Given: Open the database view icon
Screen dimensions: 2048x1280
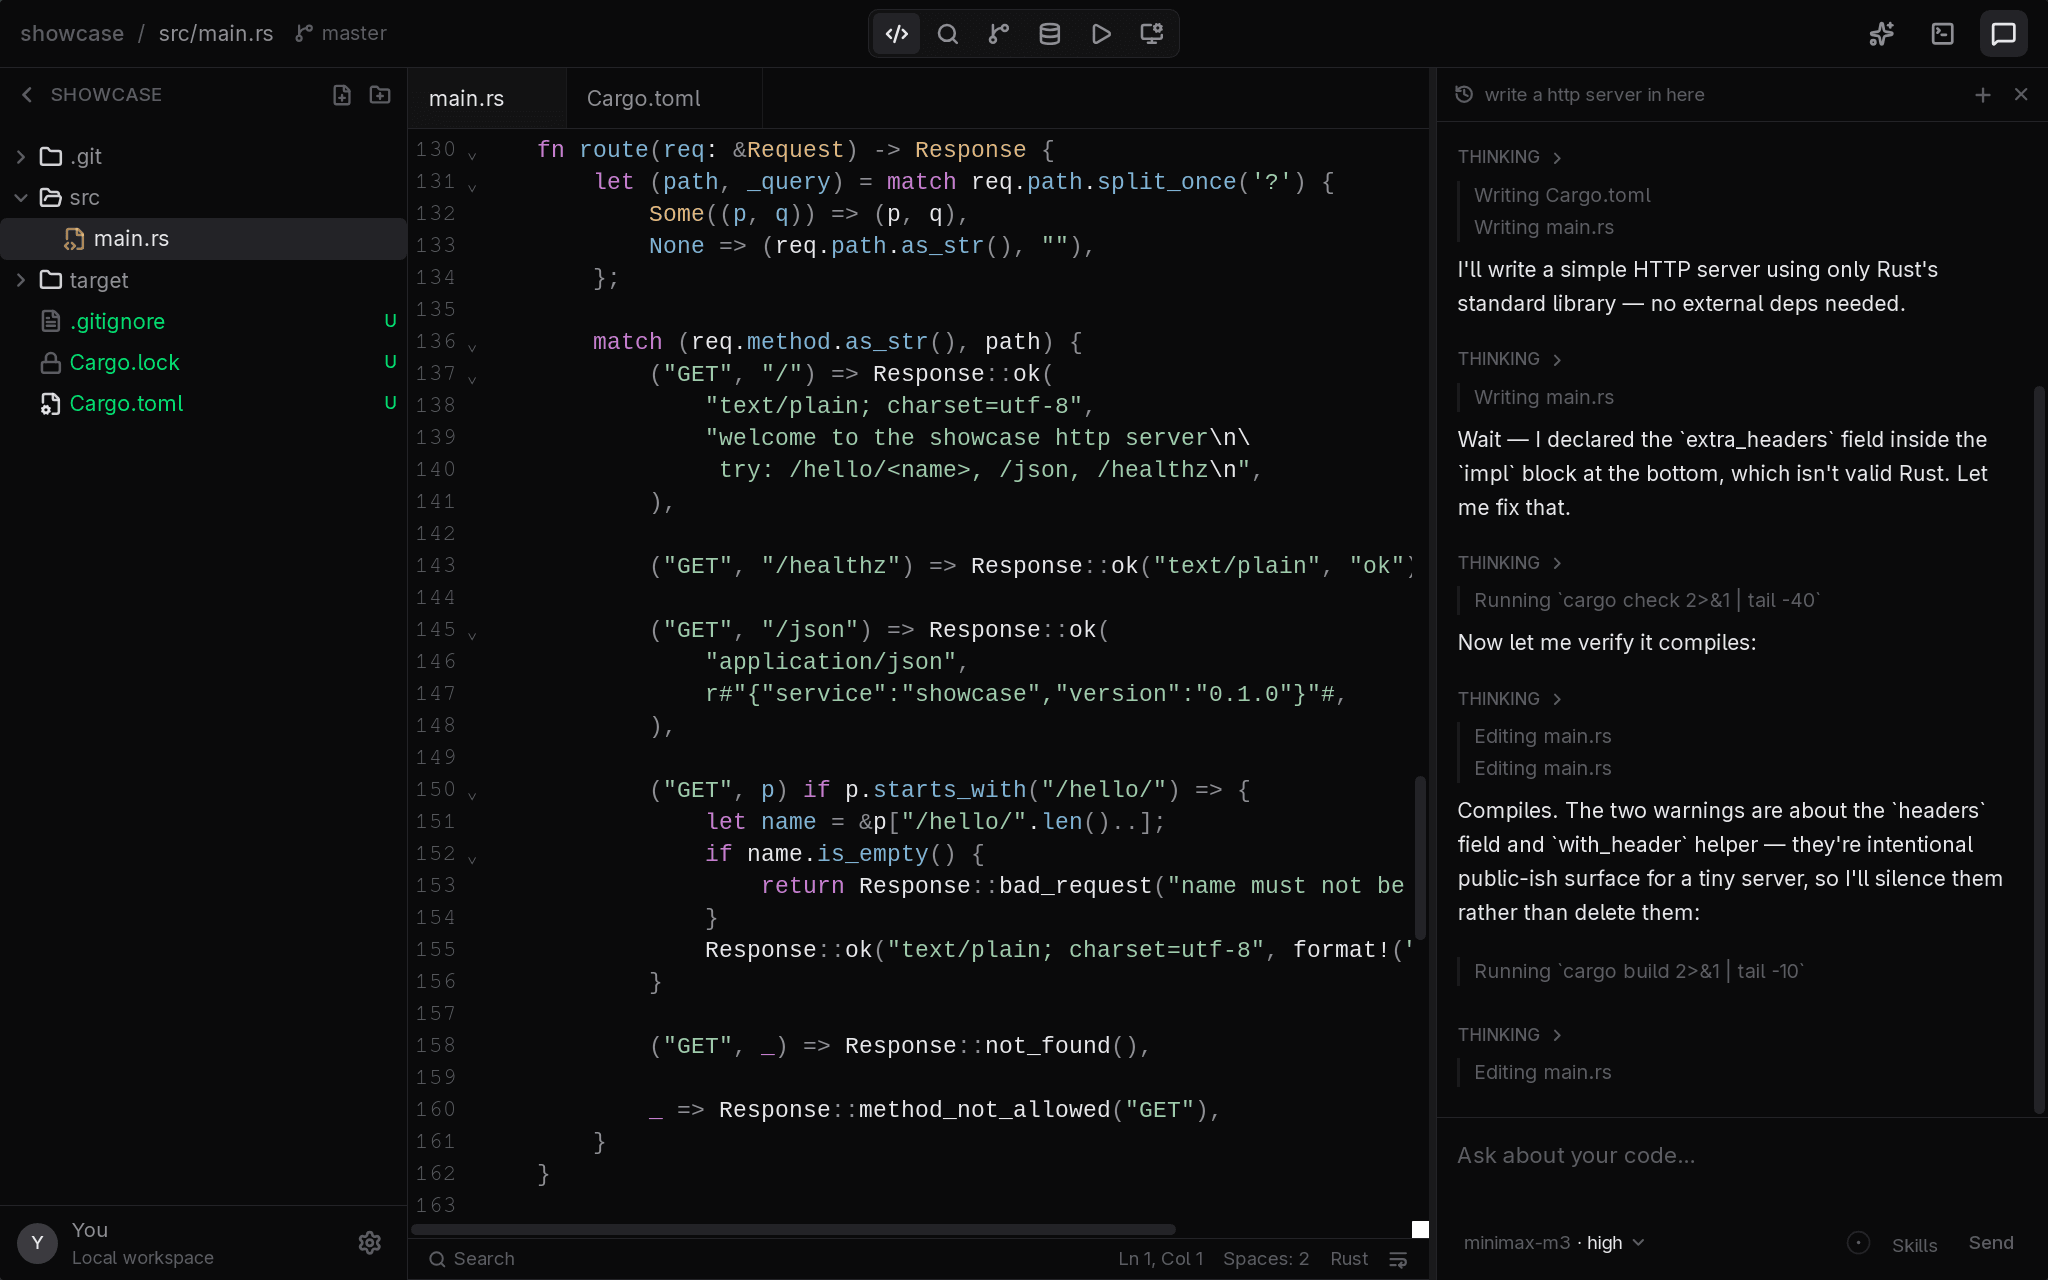Looking at the screenshot, I should 1050,34.
